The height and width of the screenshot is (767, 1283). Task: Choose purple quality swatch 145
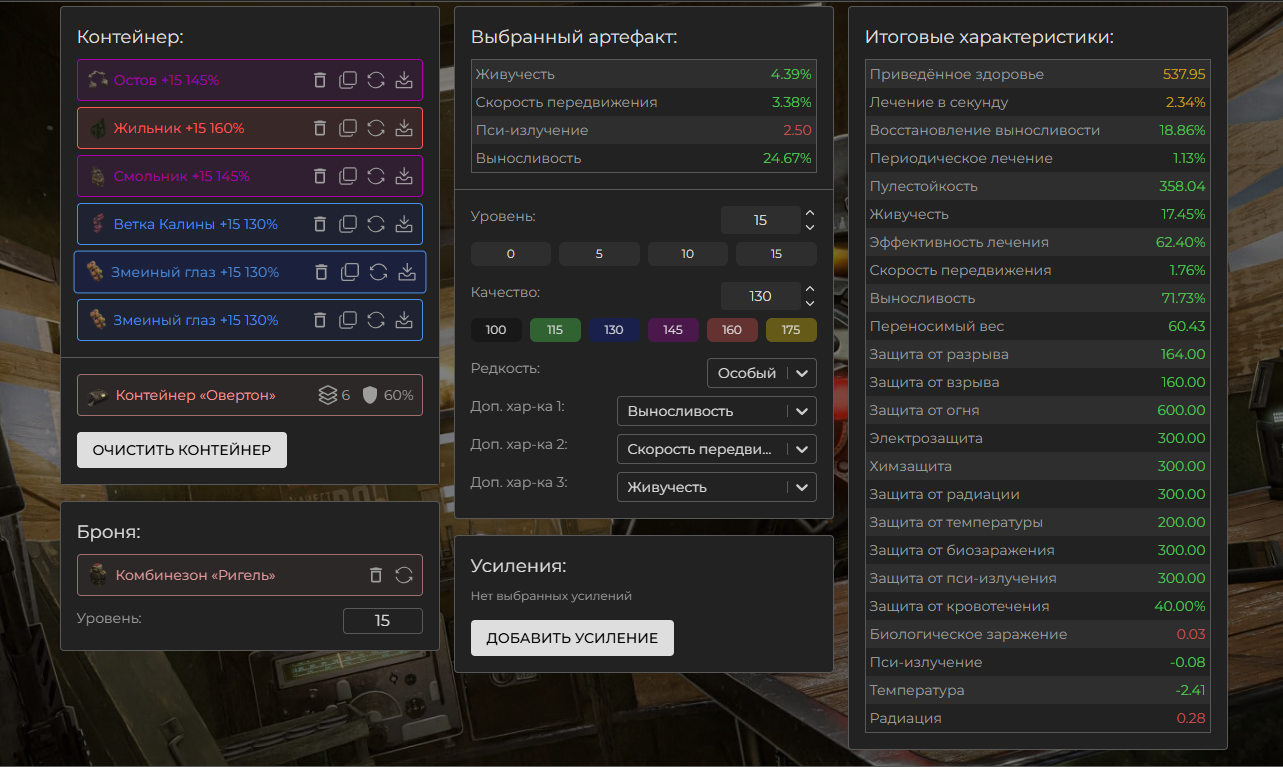673,330
